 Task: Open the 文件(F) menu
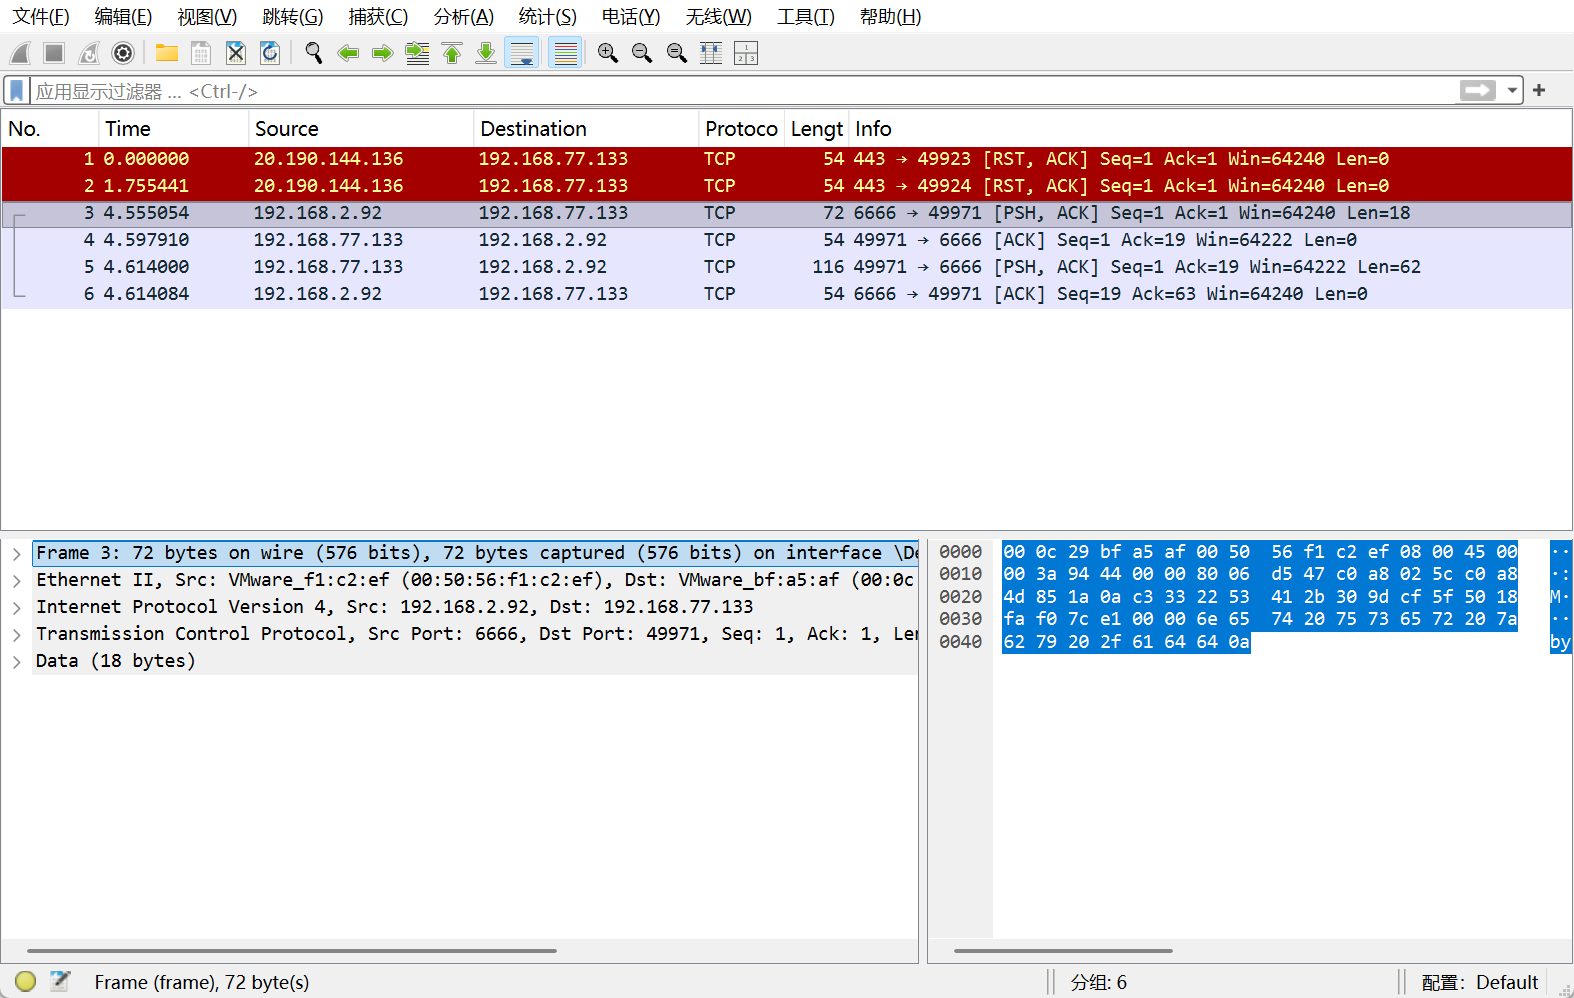[41, 17]
